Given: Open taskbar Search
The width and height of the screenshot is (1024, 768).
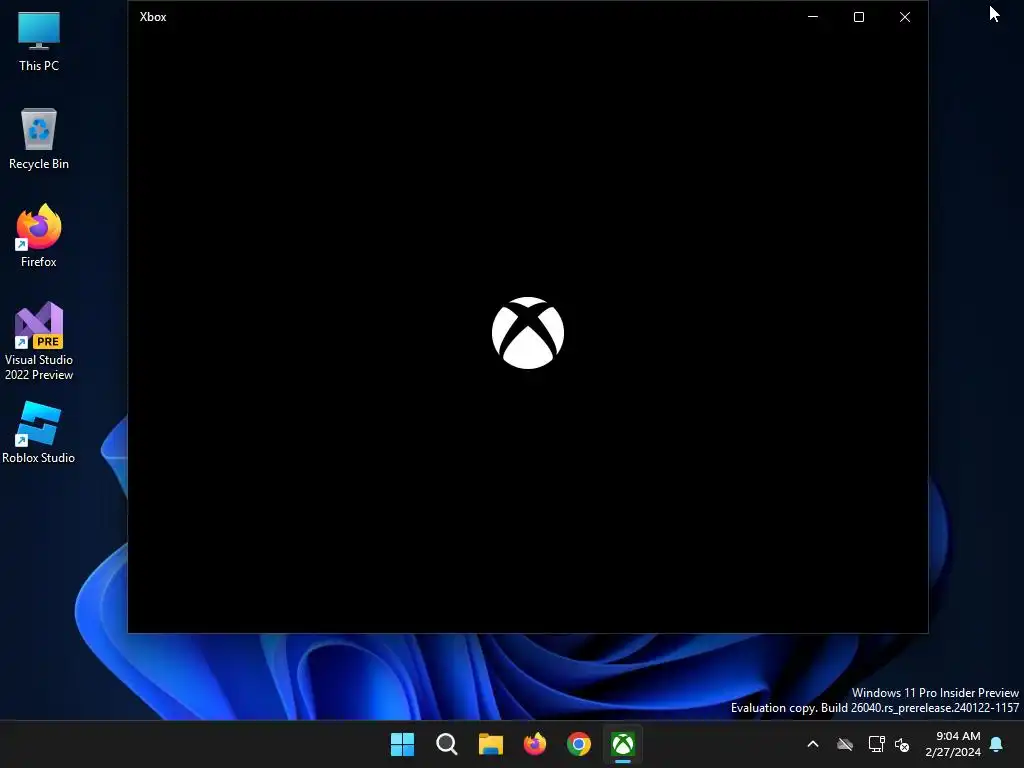Looking at the screenshot, I should (447, 744).
